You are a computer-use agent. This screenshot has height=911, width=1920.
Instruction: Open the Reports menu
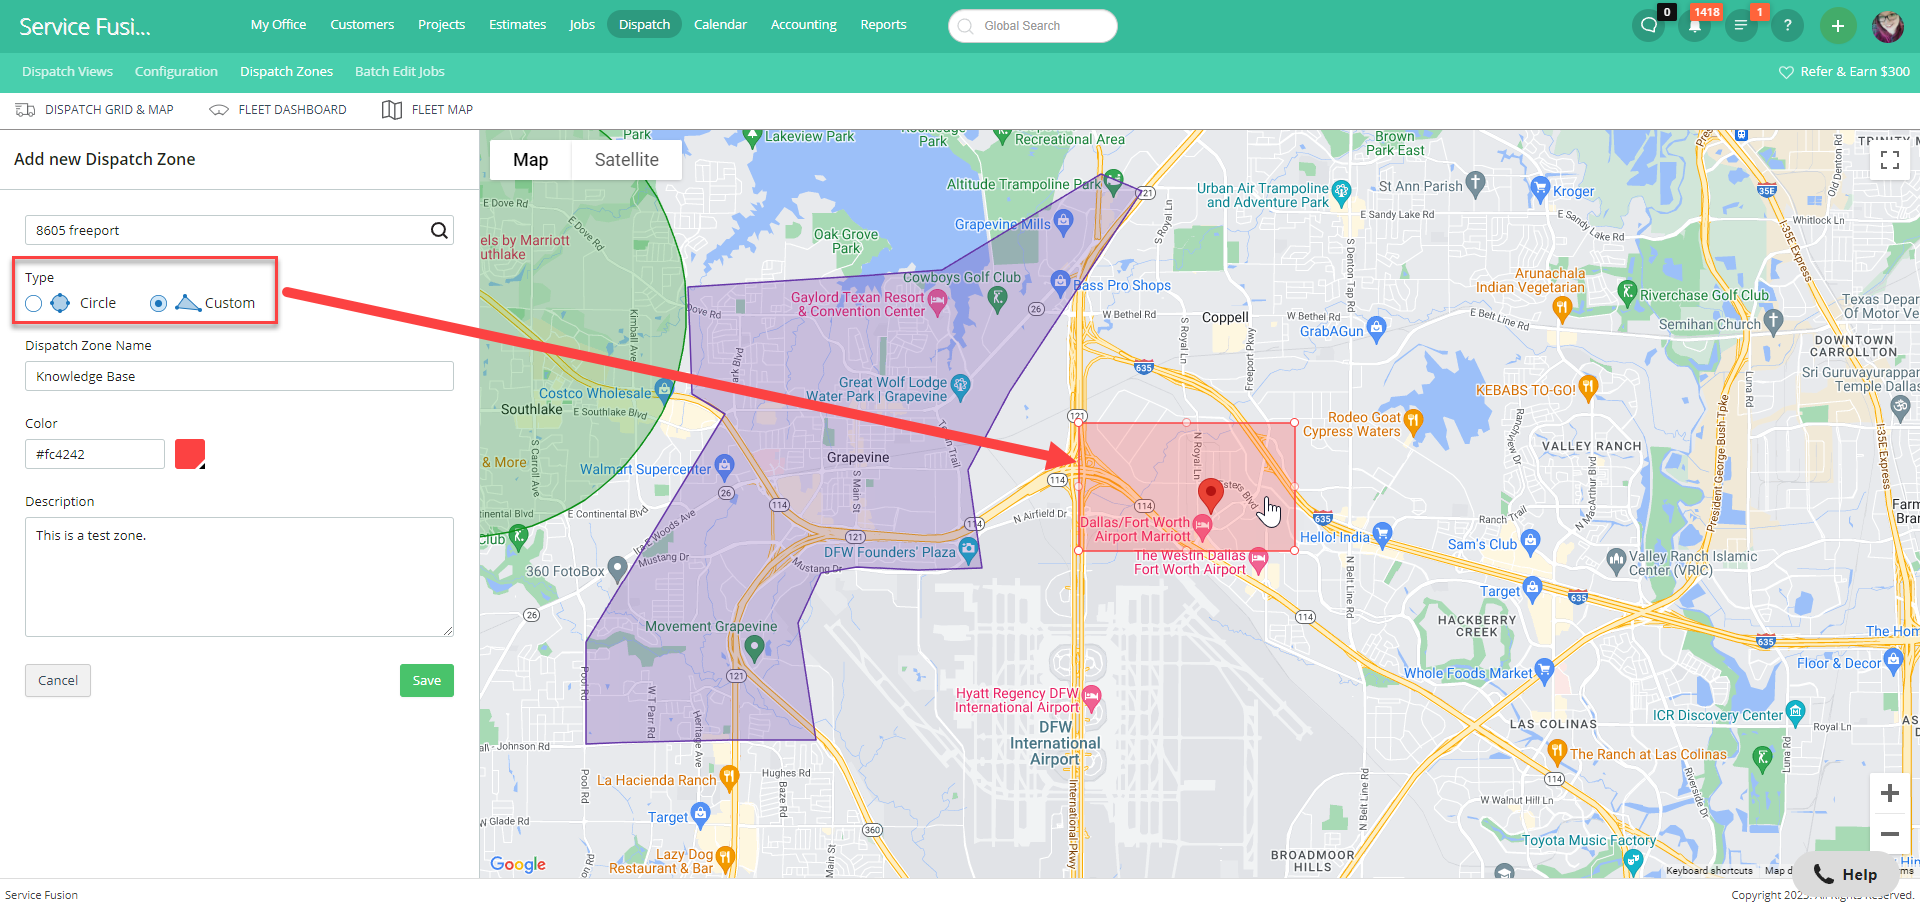(x=883, y=24)
